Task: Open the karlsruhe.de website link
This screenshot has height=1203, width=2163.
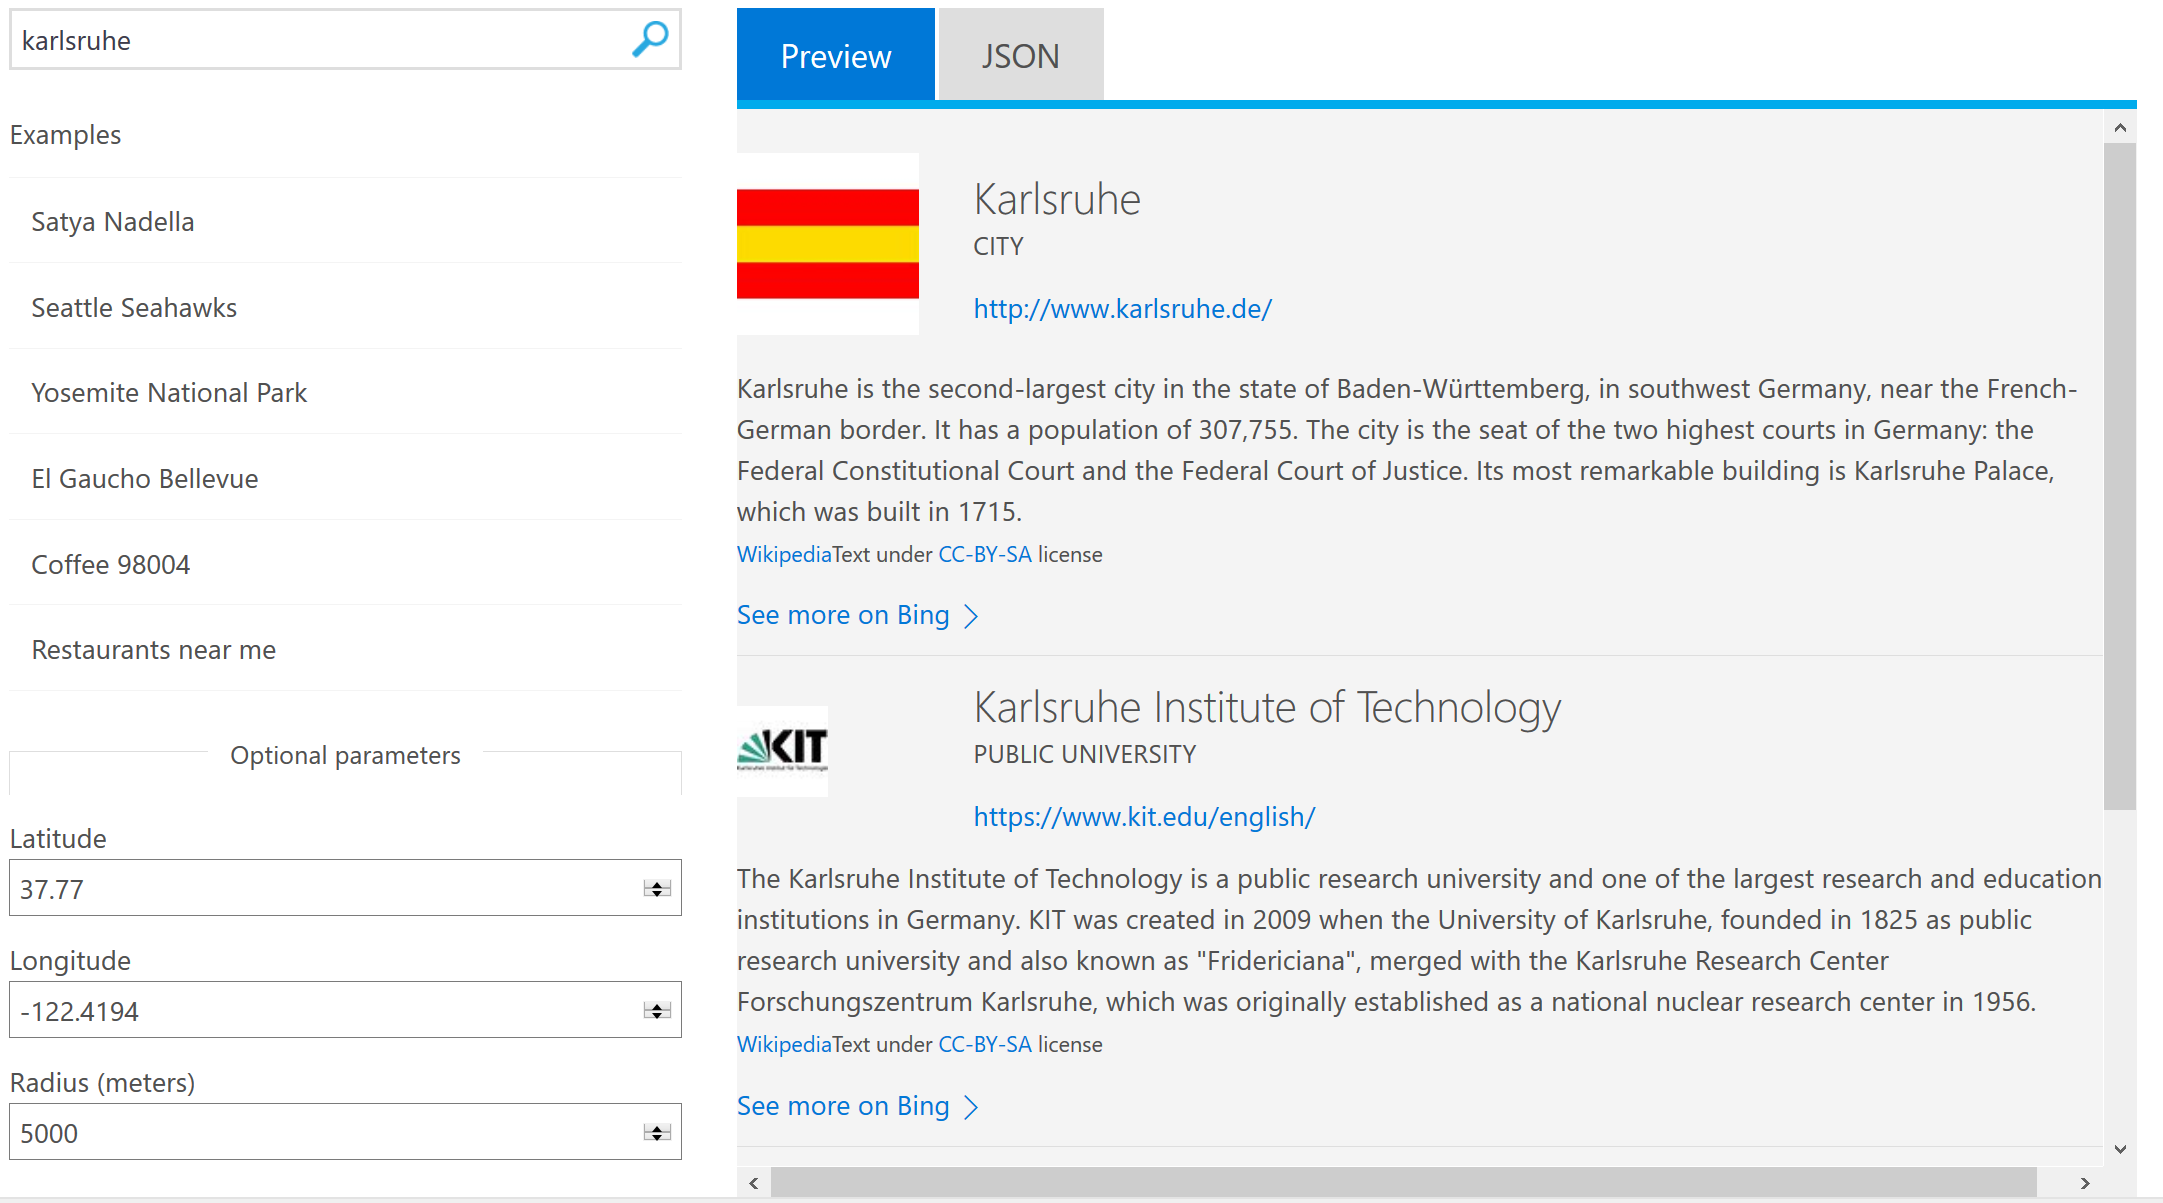Action: pyautogui.click(x=1122, y=309)
